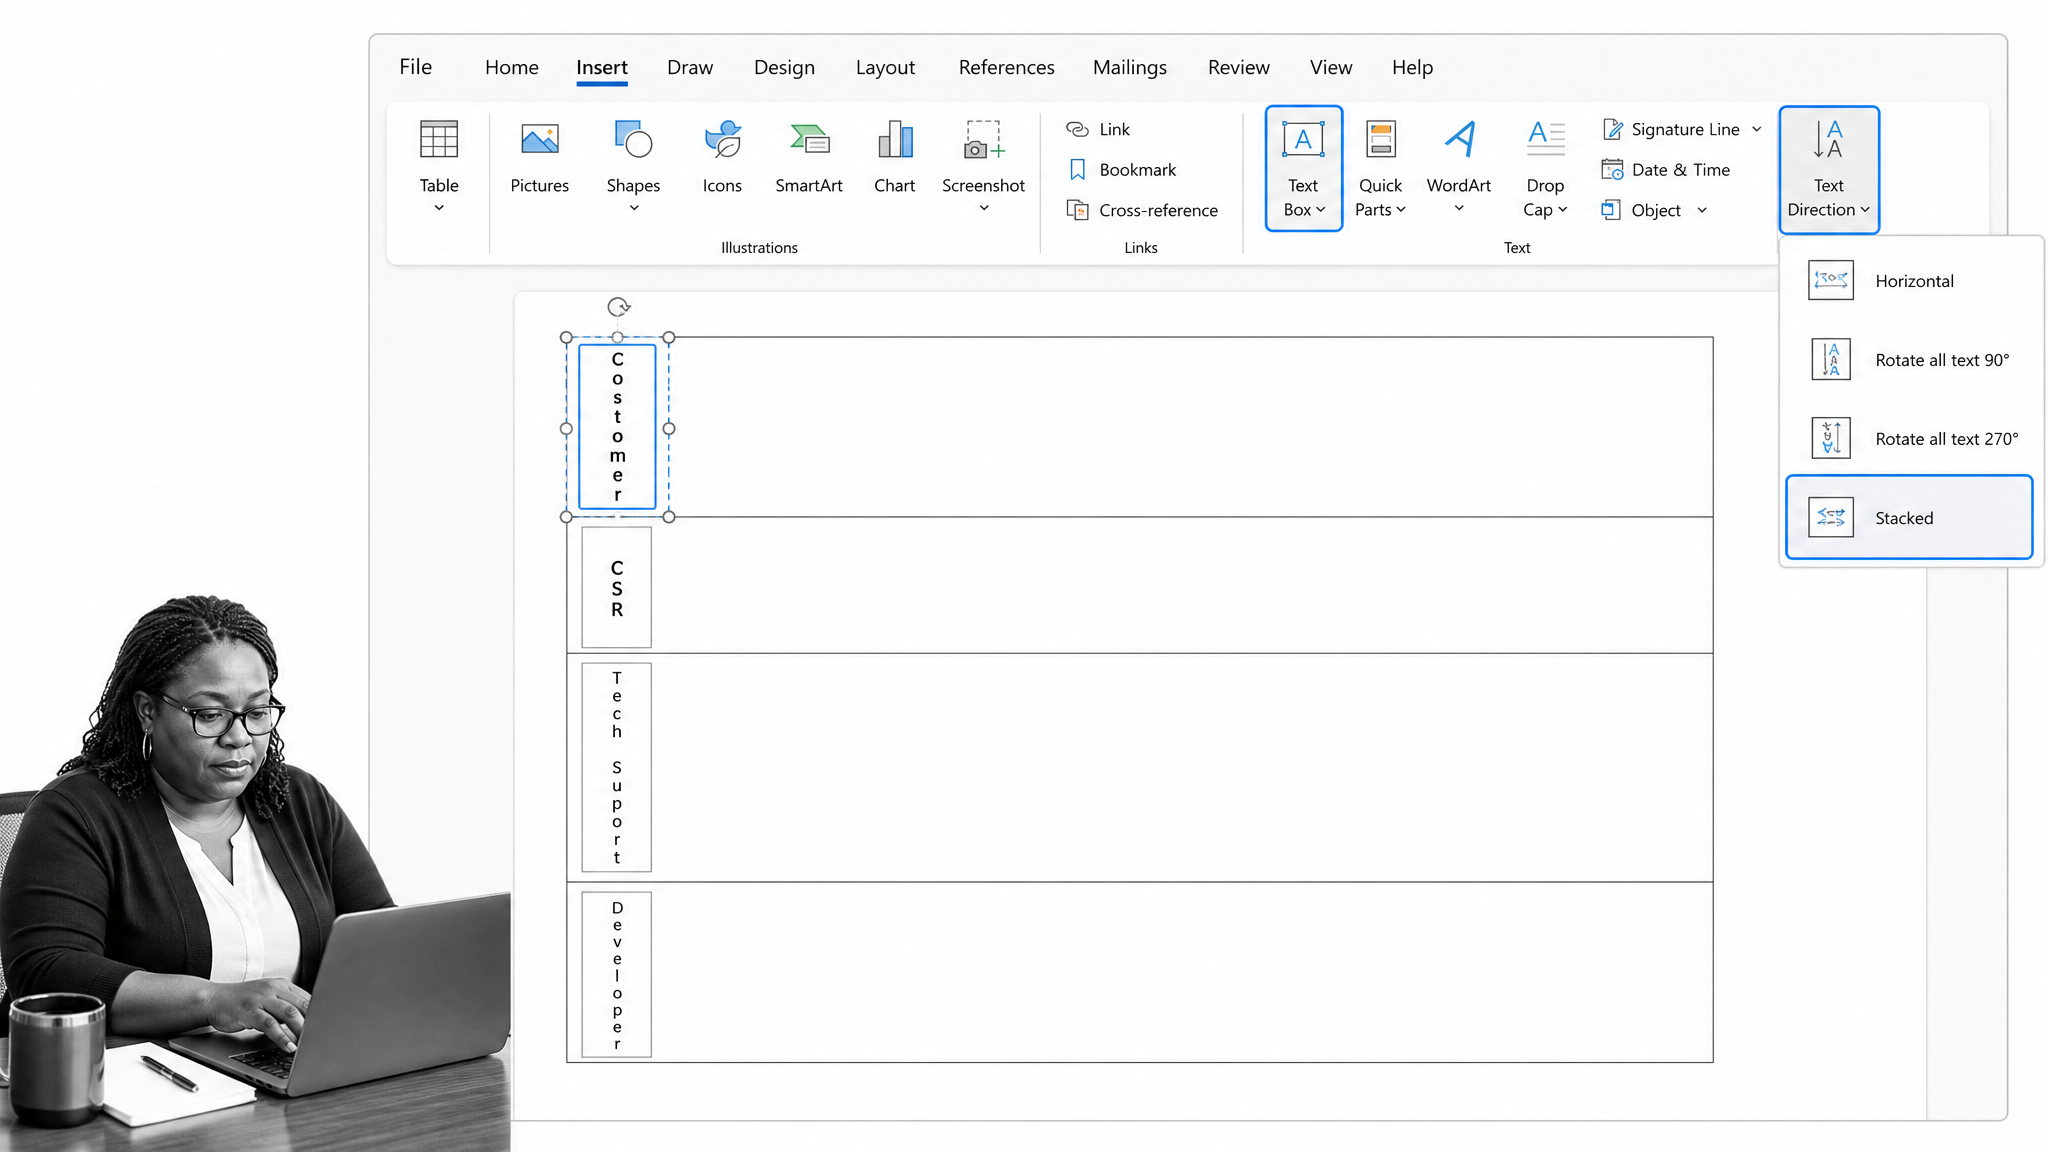Click the bottom-right handle of the Customer text box

(669, 517)
